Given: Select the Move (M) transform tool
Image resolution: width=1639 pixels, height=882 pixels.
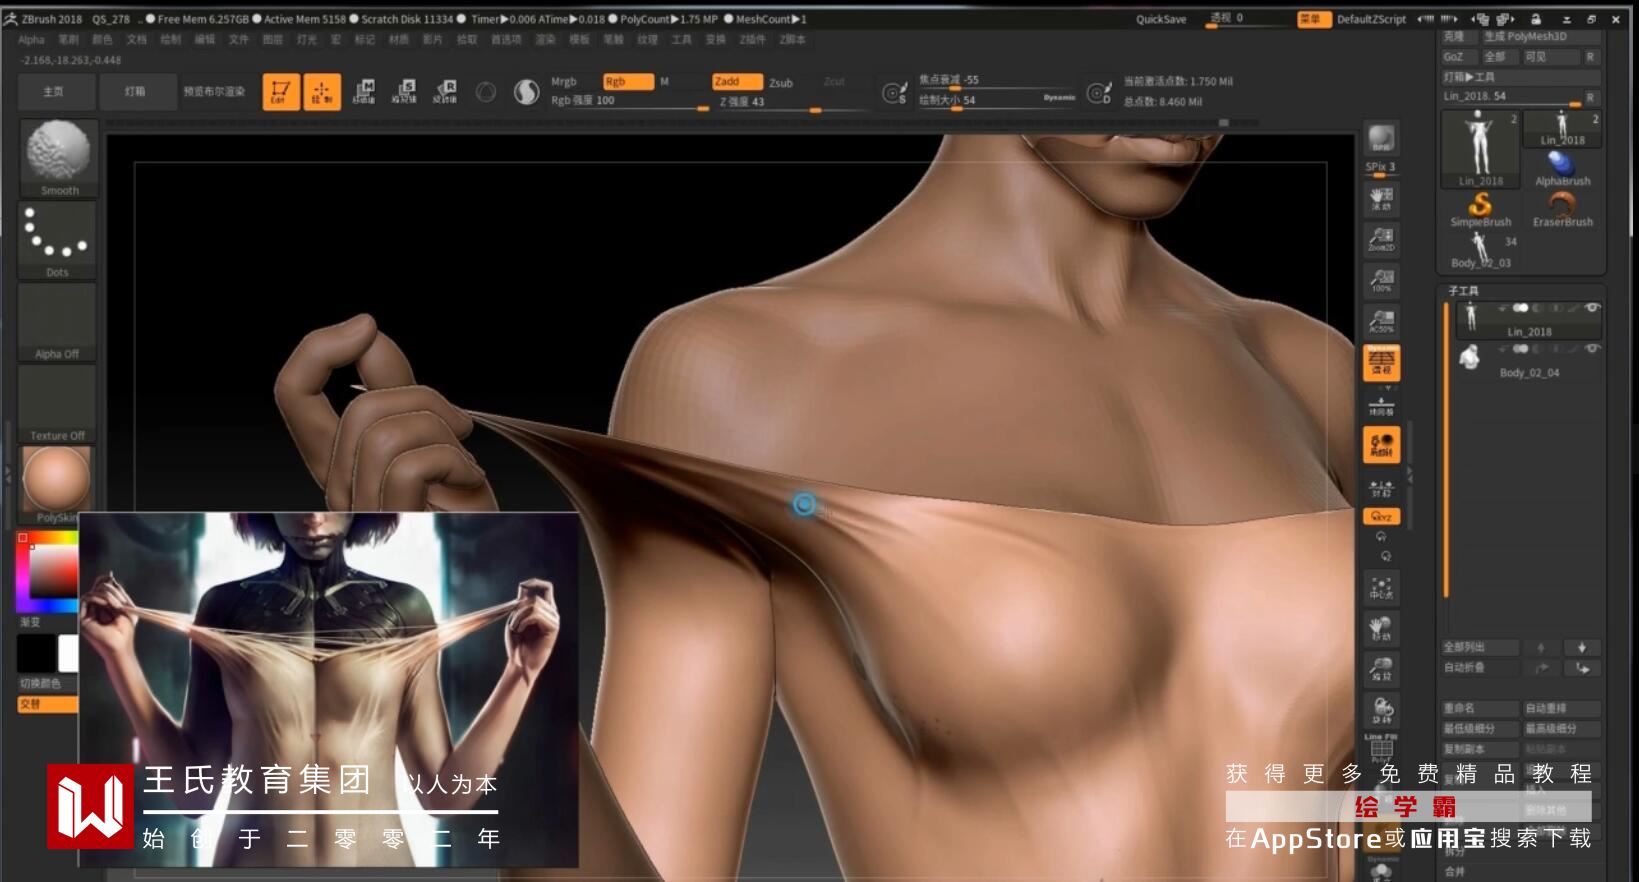Looking at the screenshot, I should pyautogui.click(x=364, y=92).
